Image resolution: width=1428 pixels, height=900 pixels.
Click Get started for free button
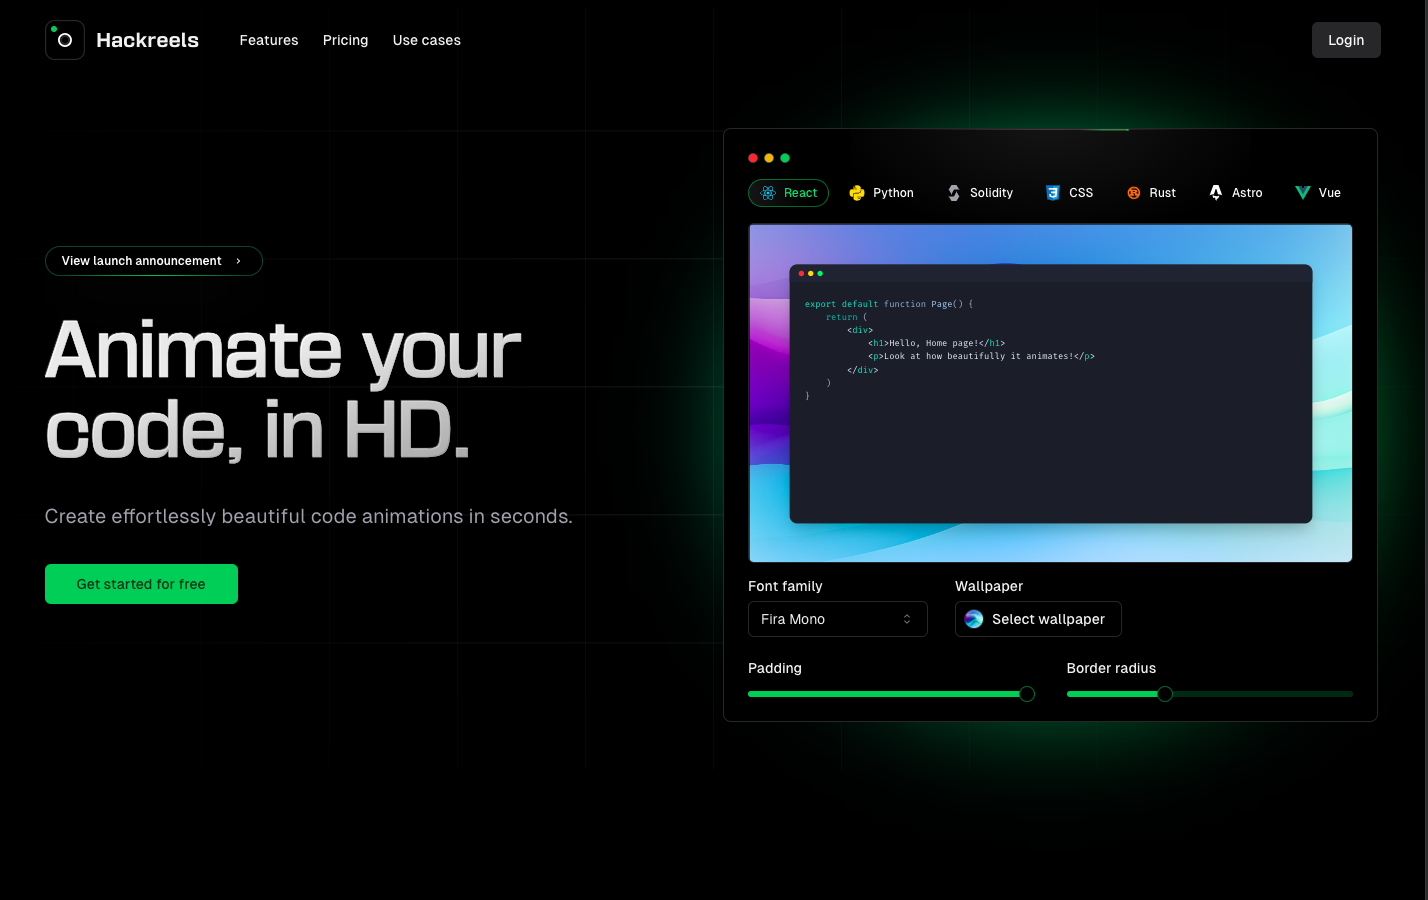[x=141, y=584]
